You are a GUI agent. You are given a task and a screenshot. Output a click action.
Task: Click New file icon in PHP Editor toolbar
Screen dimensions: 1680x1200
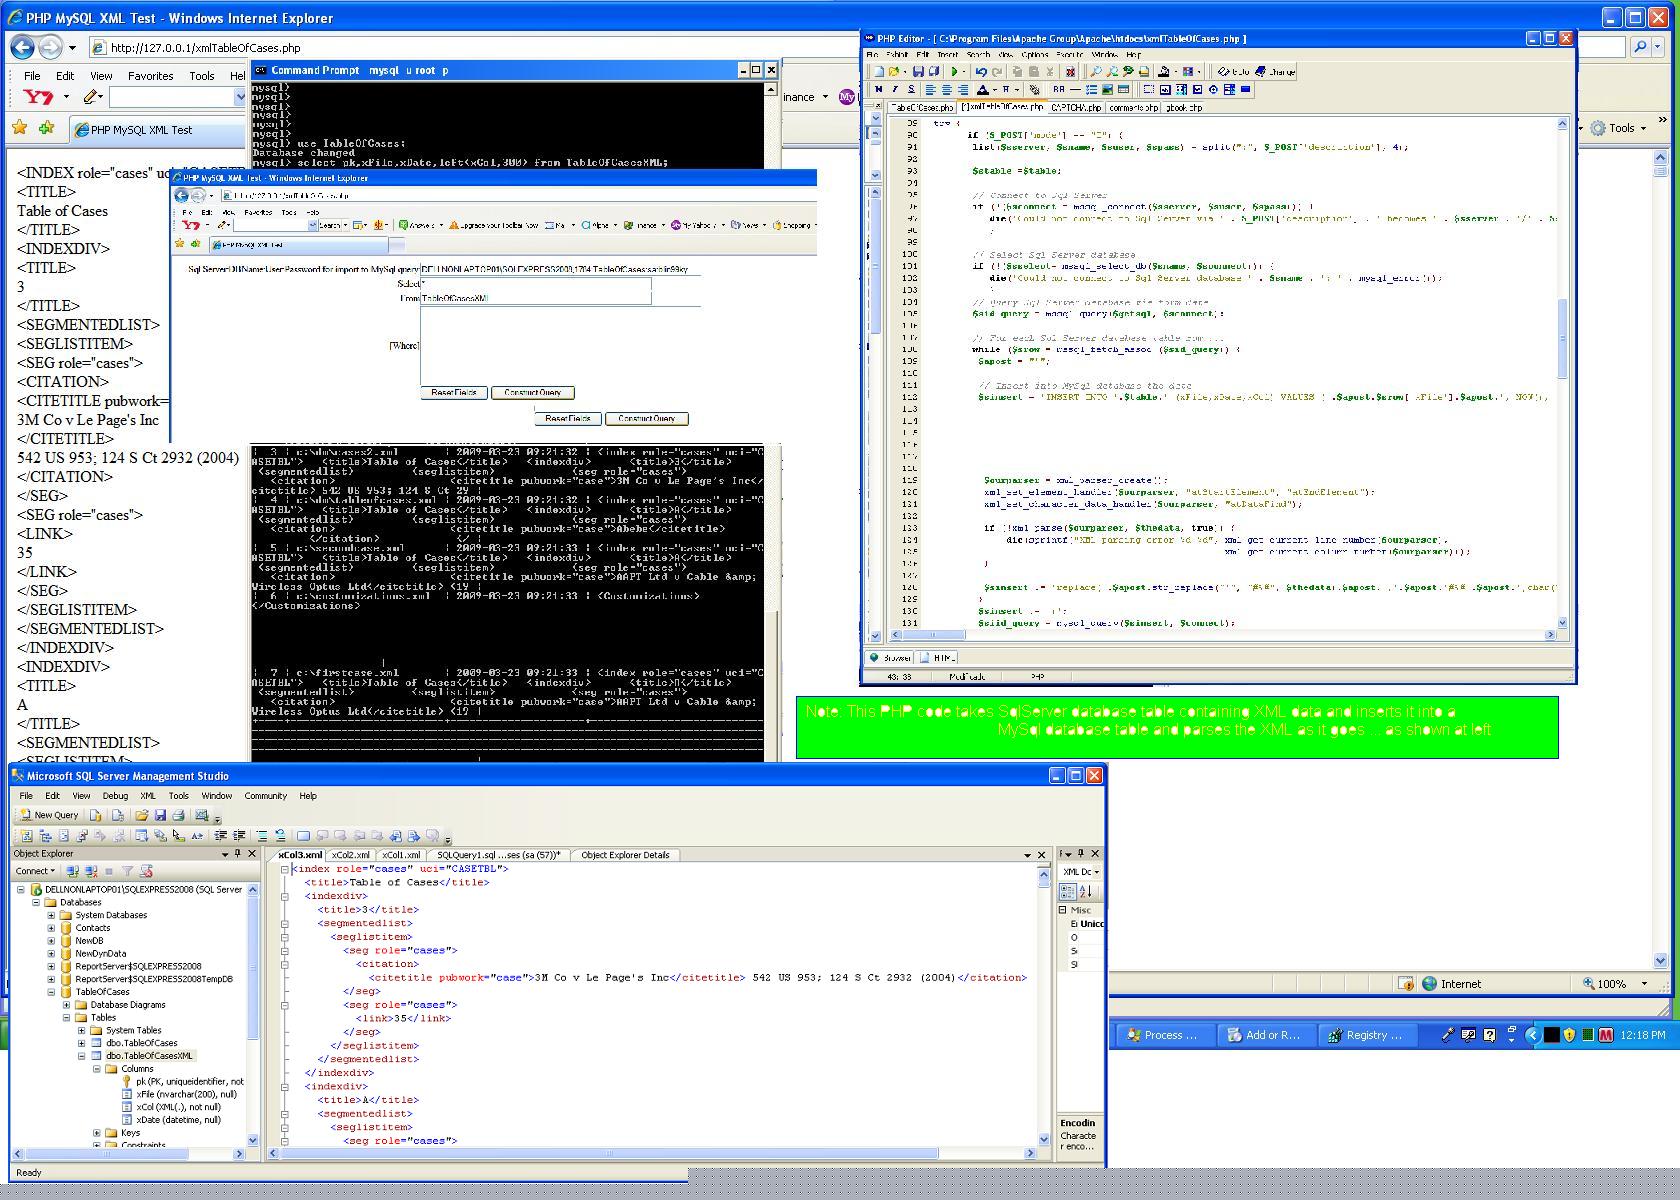pyautogui.click(x=878, y=71)
